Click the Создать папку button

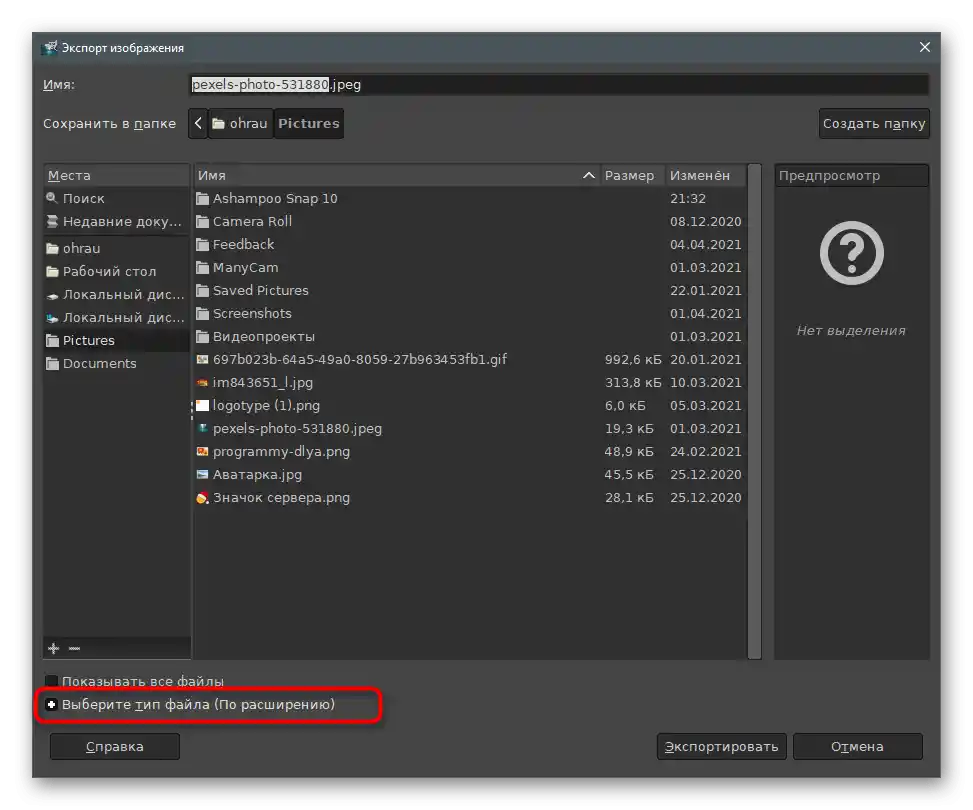[874, 124]
